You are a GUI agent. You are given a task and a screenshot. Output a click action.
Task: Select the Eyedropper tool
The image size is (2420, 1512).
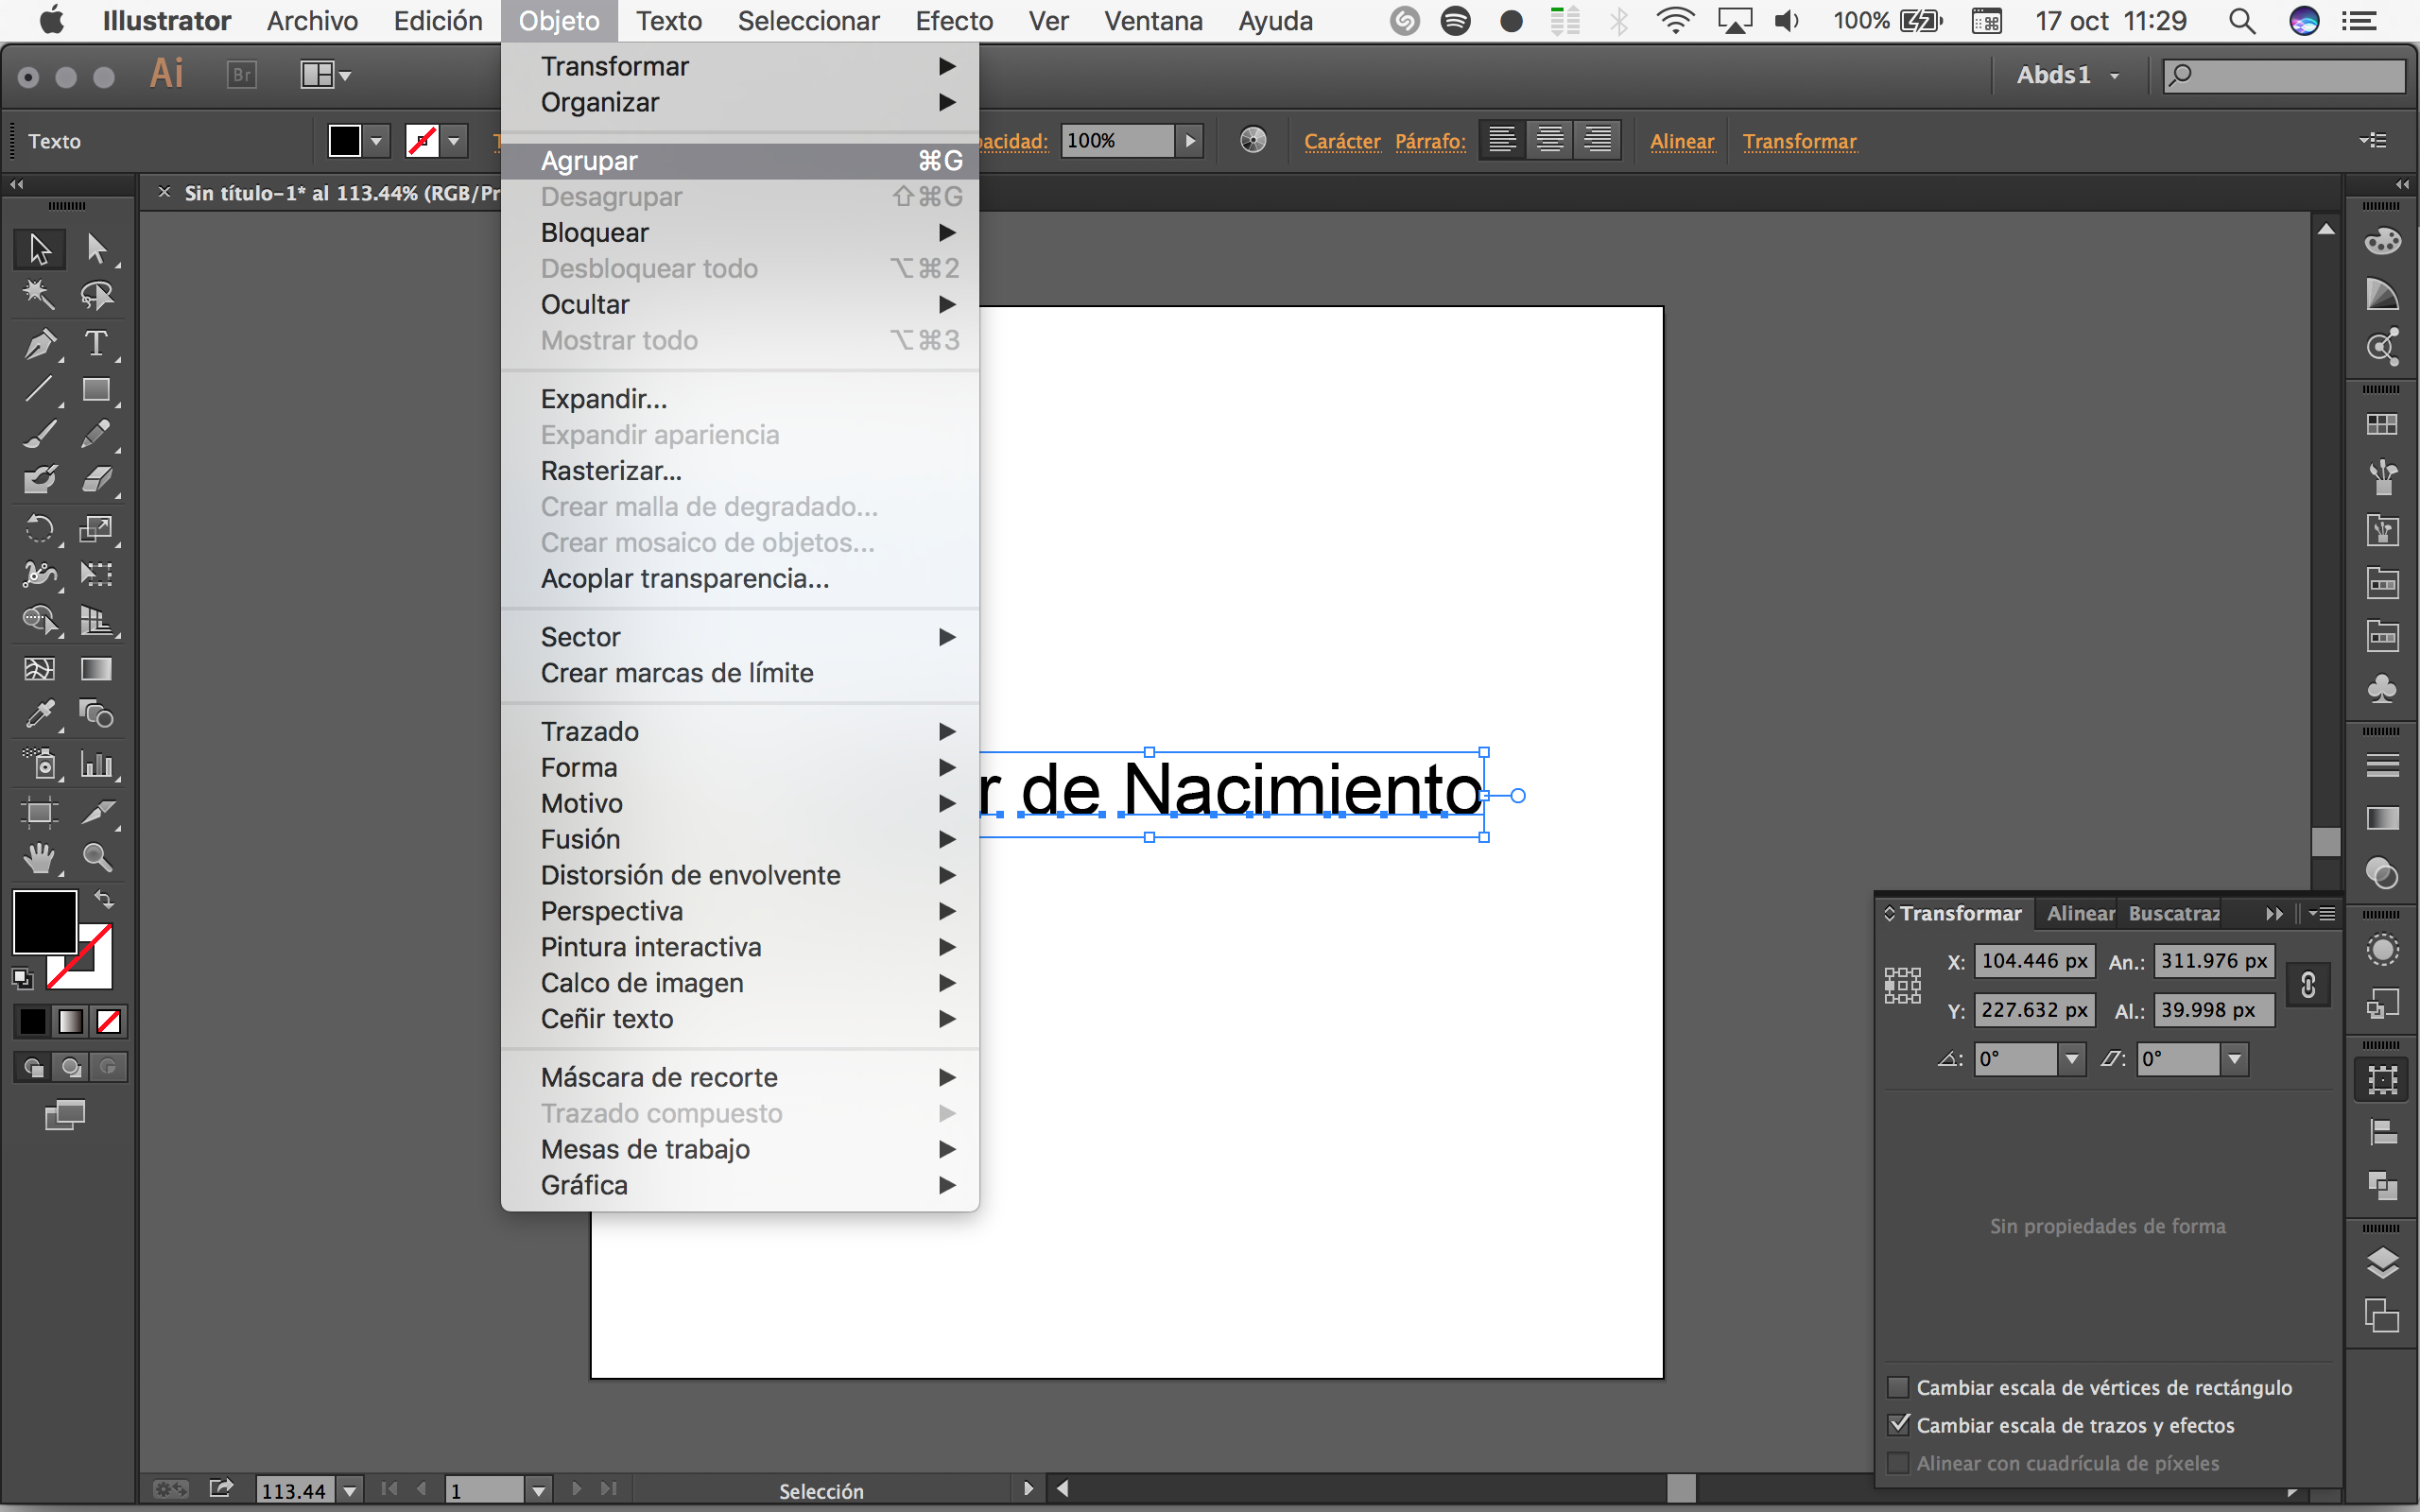39,714
